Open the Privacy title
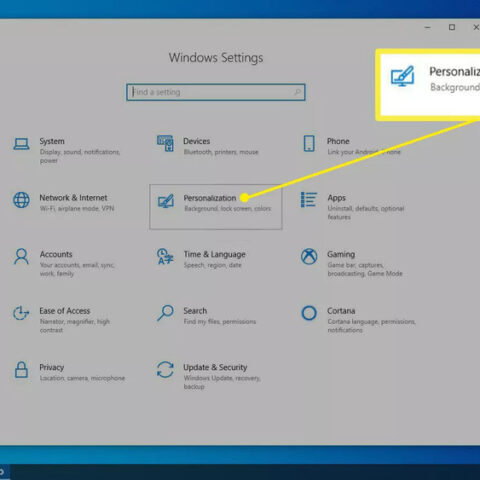This screenshot has height=480, width=480. (x=51, y=367)
